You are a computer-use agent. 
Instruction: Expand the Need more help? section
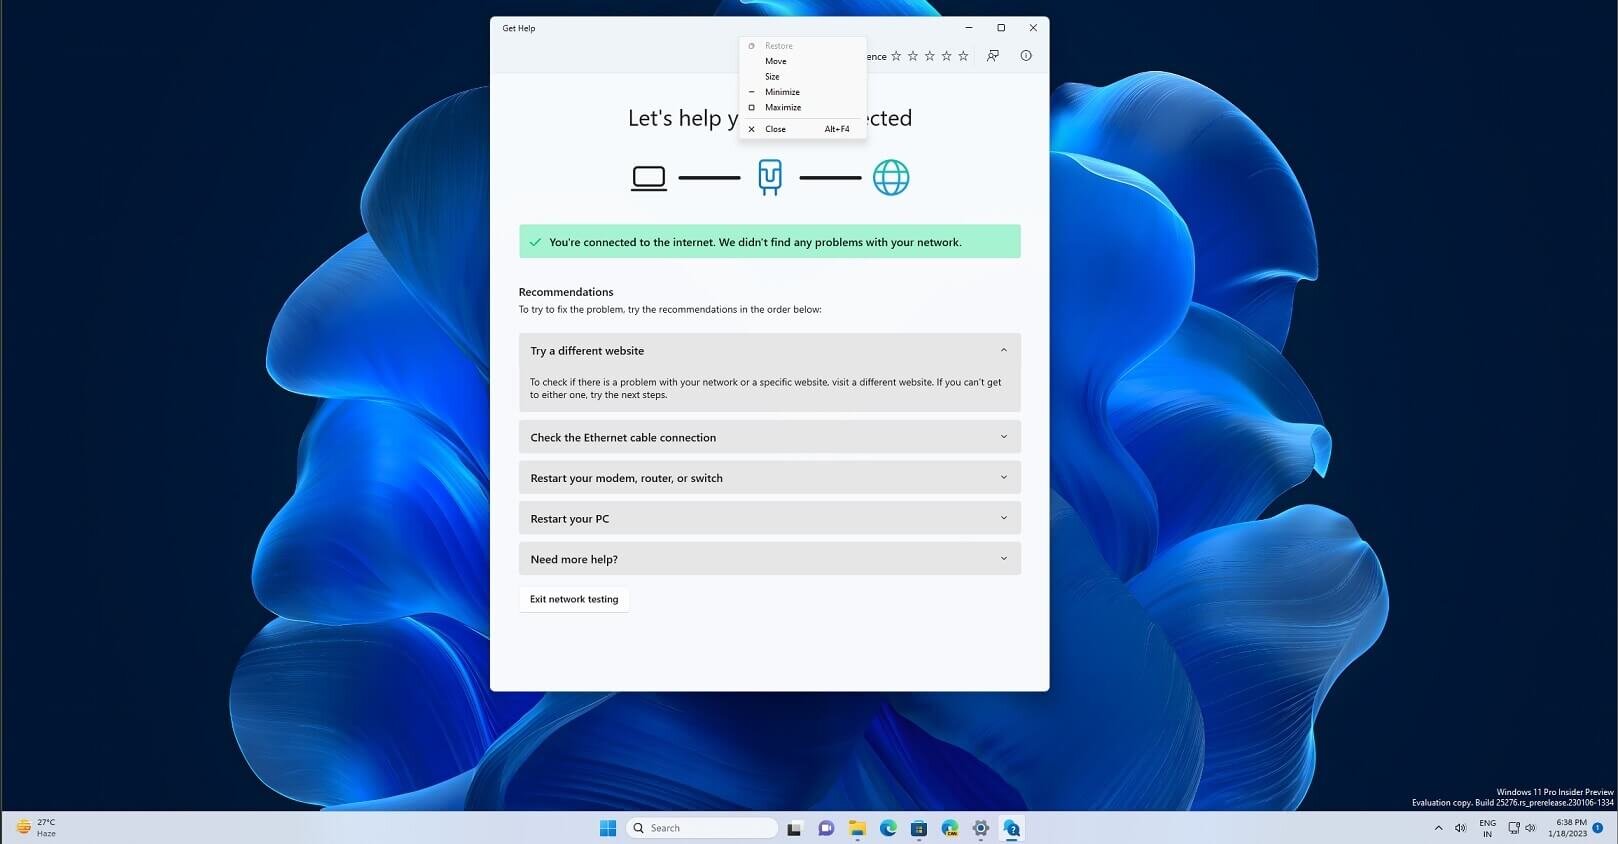[x=770, y=559]
